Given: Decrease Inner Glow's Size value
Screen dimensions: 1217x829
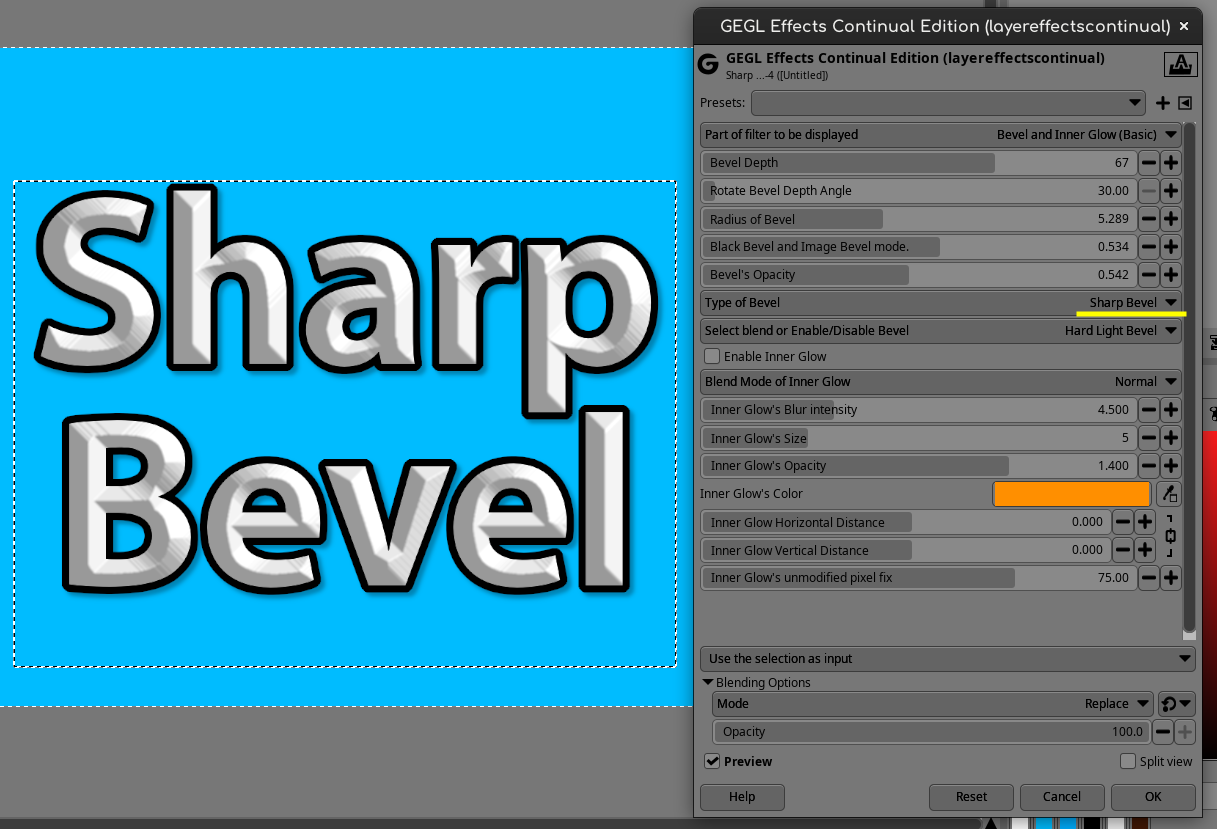Looking at the screenshot, I should (x=1149, y=438).
